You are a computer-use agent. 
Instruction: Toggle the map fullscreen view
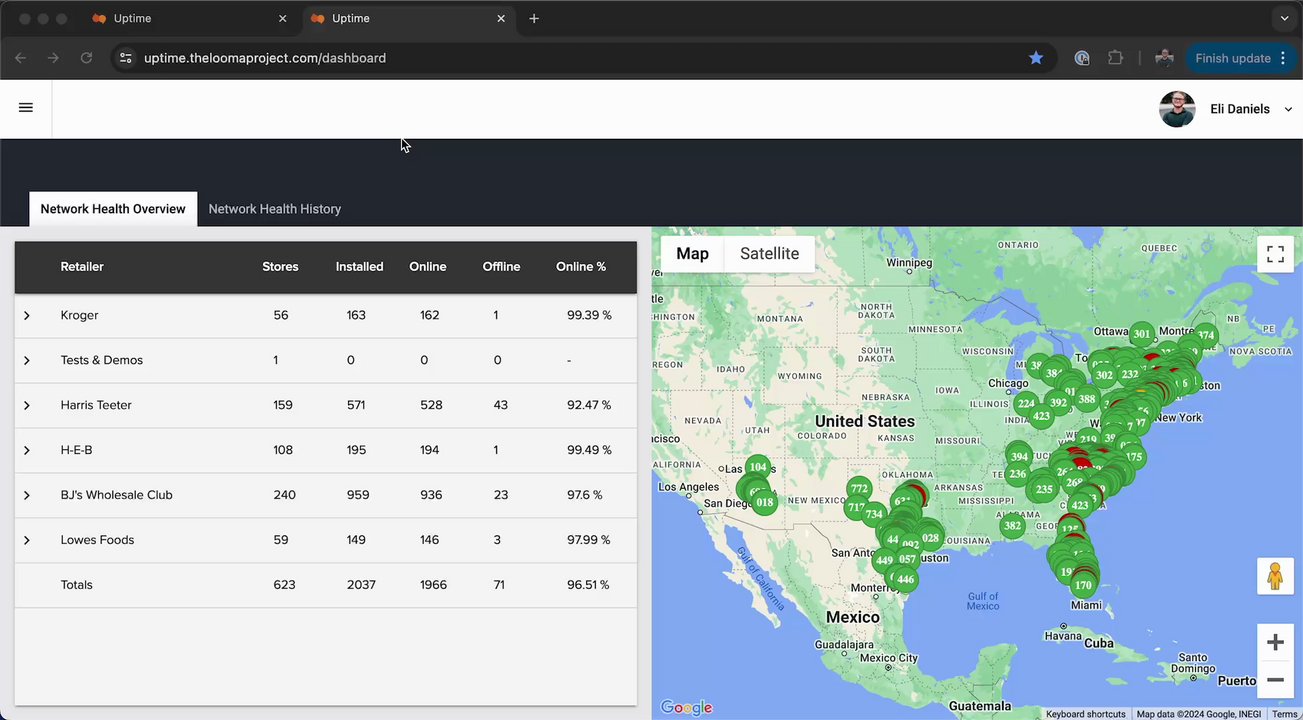tap(1275, 254)
